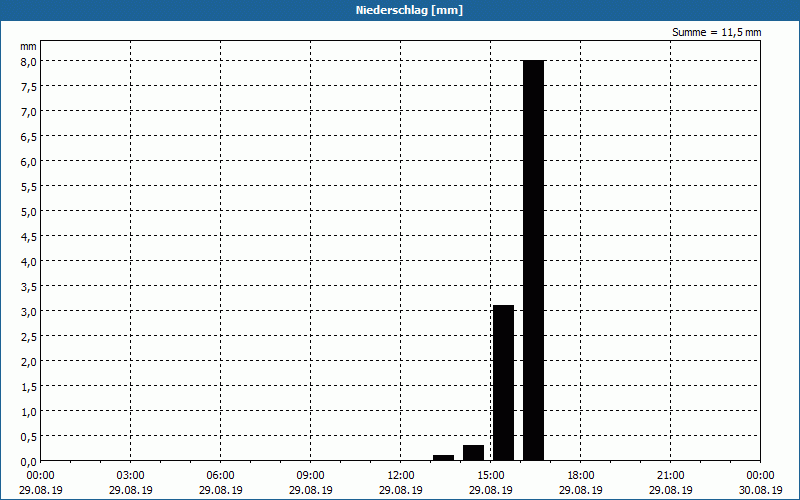
Task: Click the 06:00 time axis label
Action: point(220,475)
